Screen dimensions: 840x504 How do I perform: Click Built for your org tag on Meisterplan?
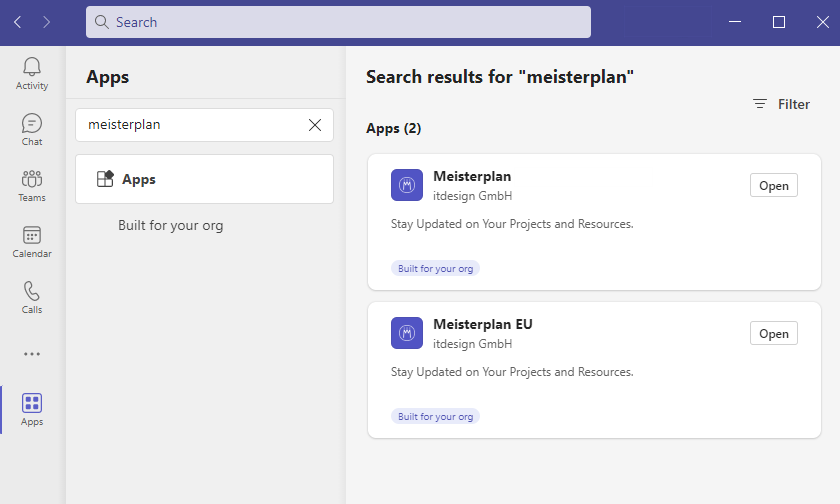(435, 268)
